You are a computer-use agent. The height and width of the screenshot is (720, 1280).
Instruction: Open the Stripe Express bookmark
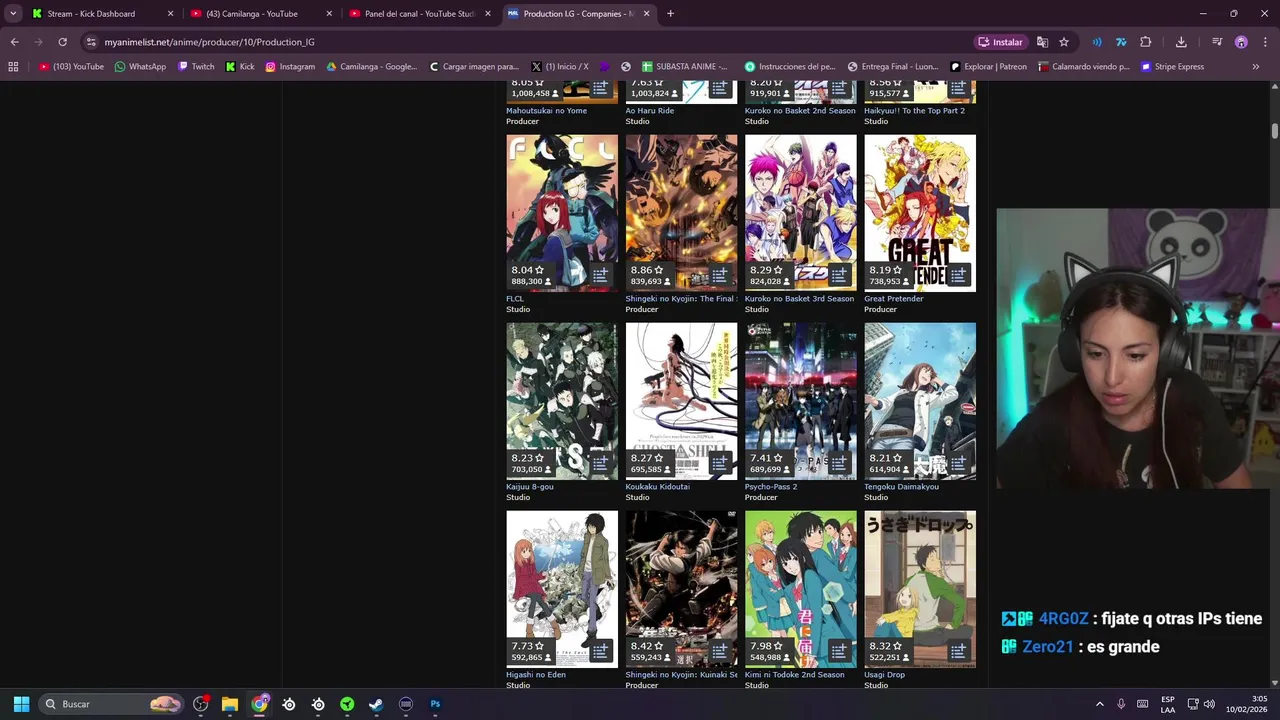1173,67
